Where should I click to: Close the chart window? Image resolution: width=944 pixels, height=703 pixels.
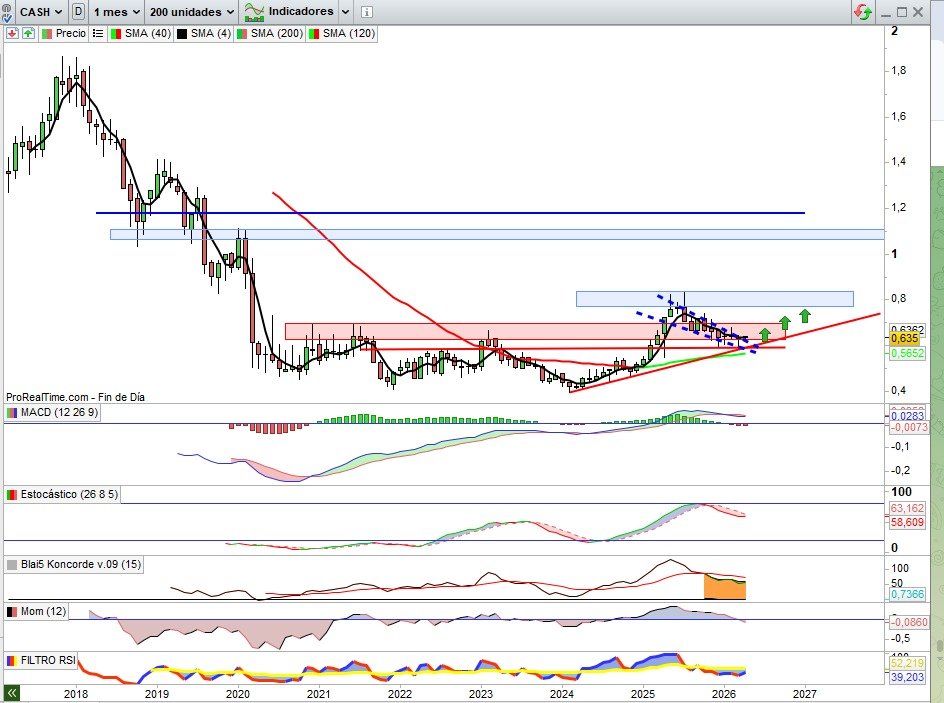pyautogui.click(x=918, y=11)
